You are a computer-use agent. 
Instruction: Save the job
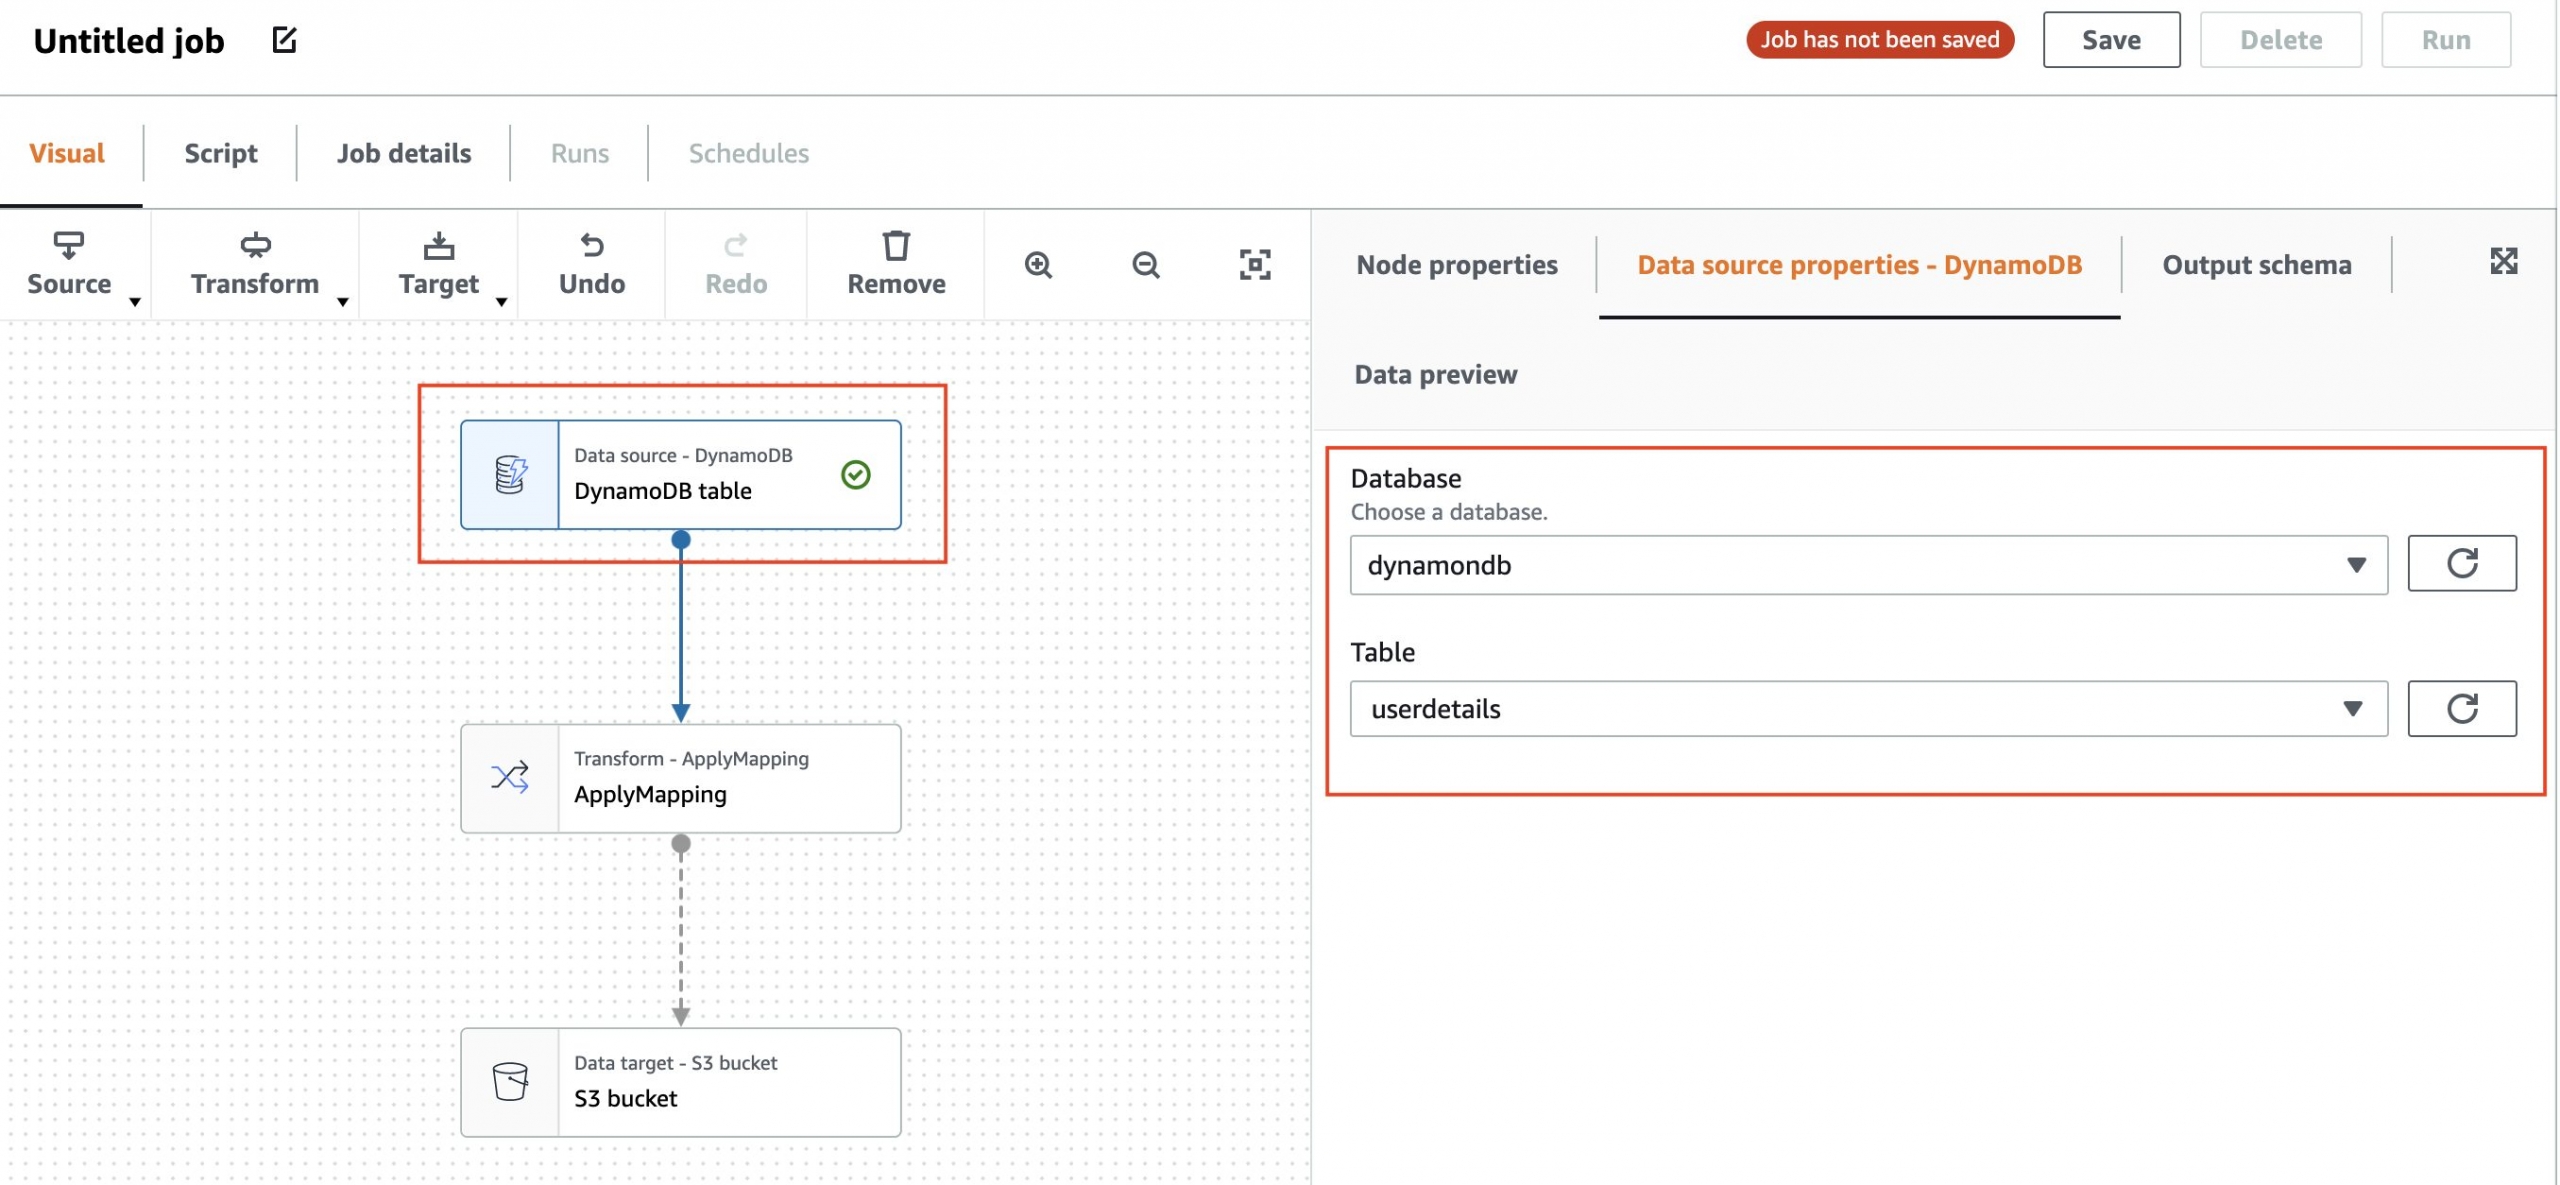[2111, 40]
